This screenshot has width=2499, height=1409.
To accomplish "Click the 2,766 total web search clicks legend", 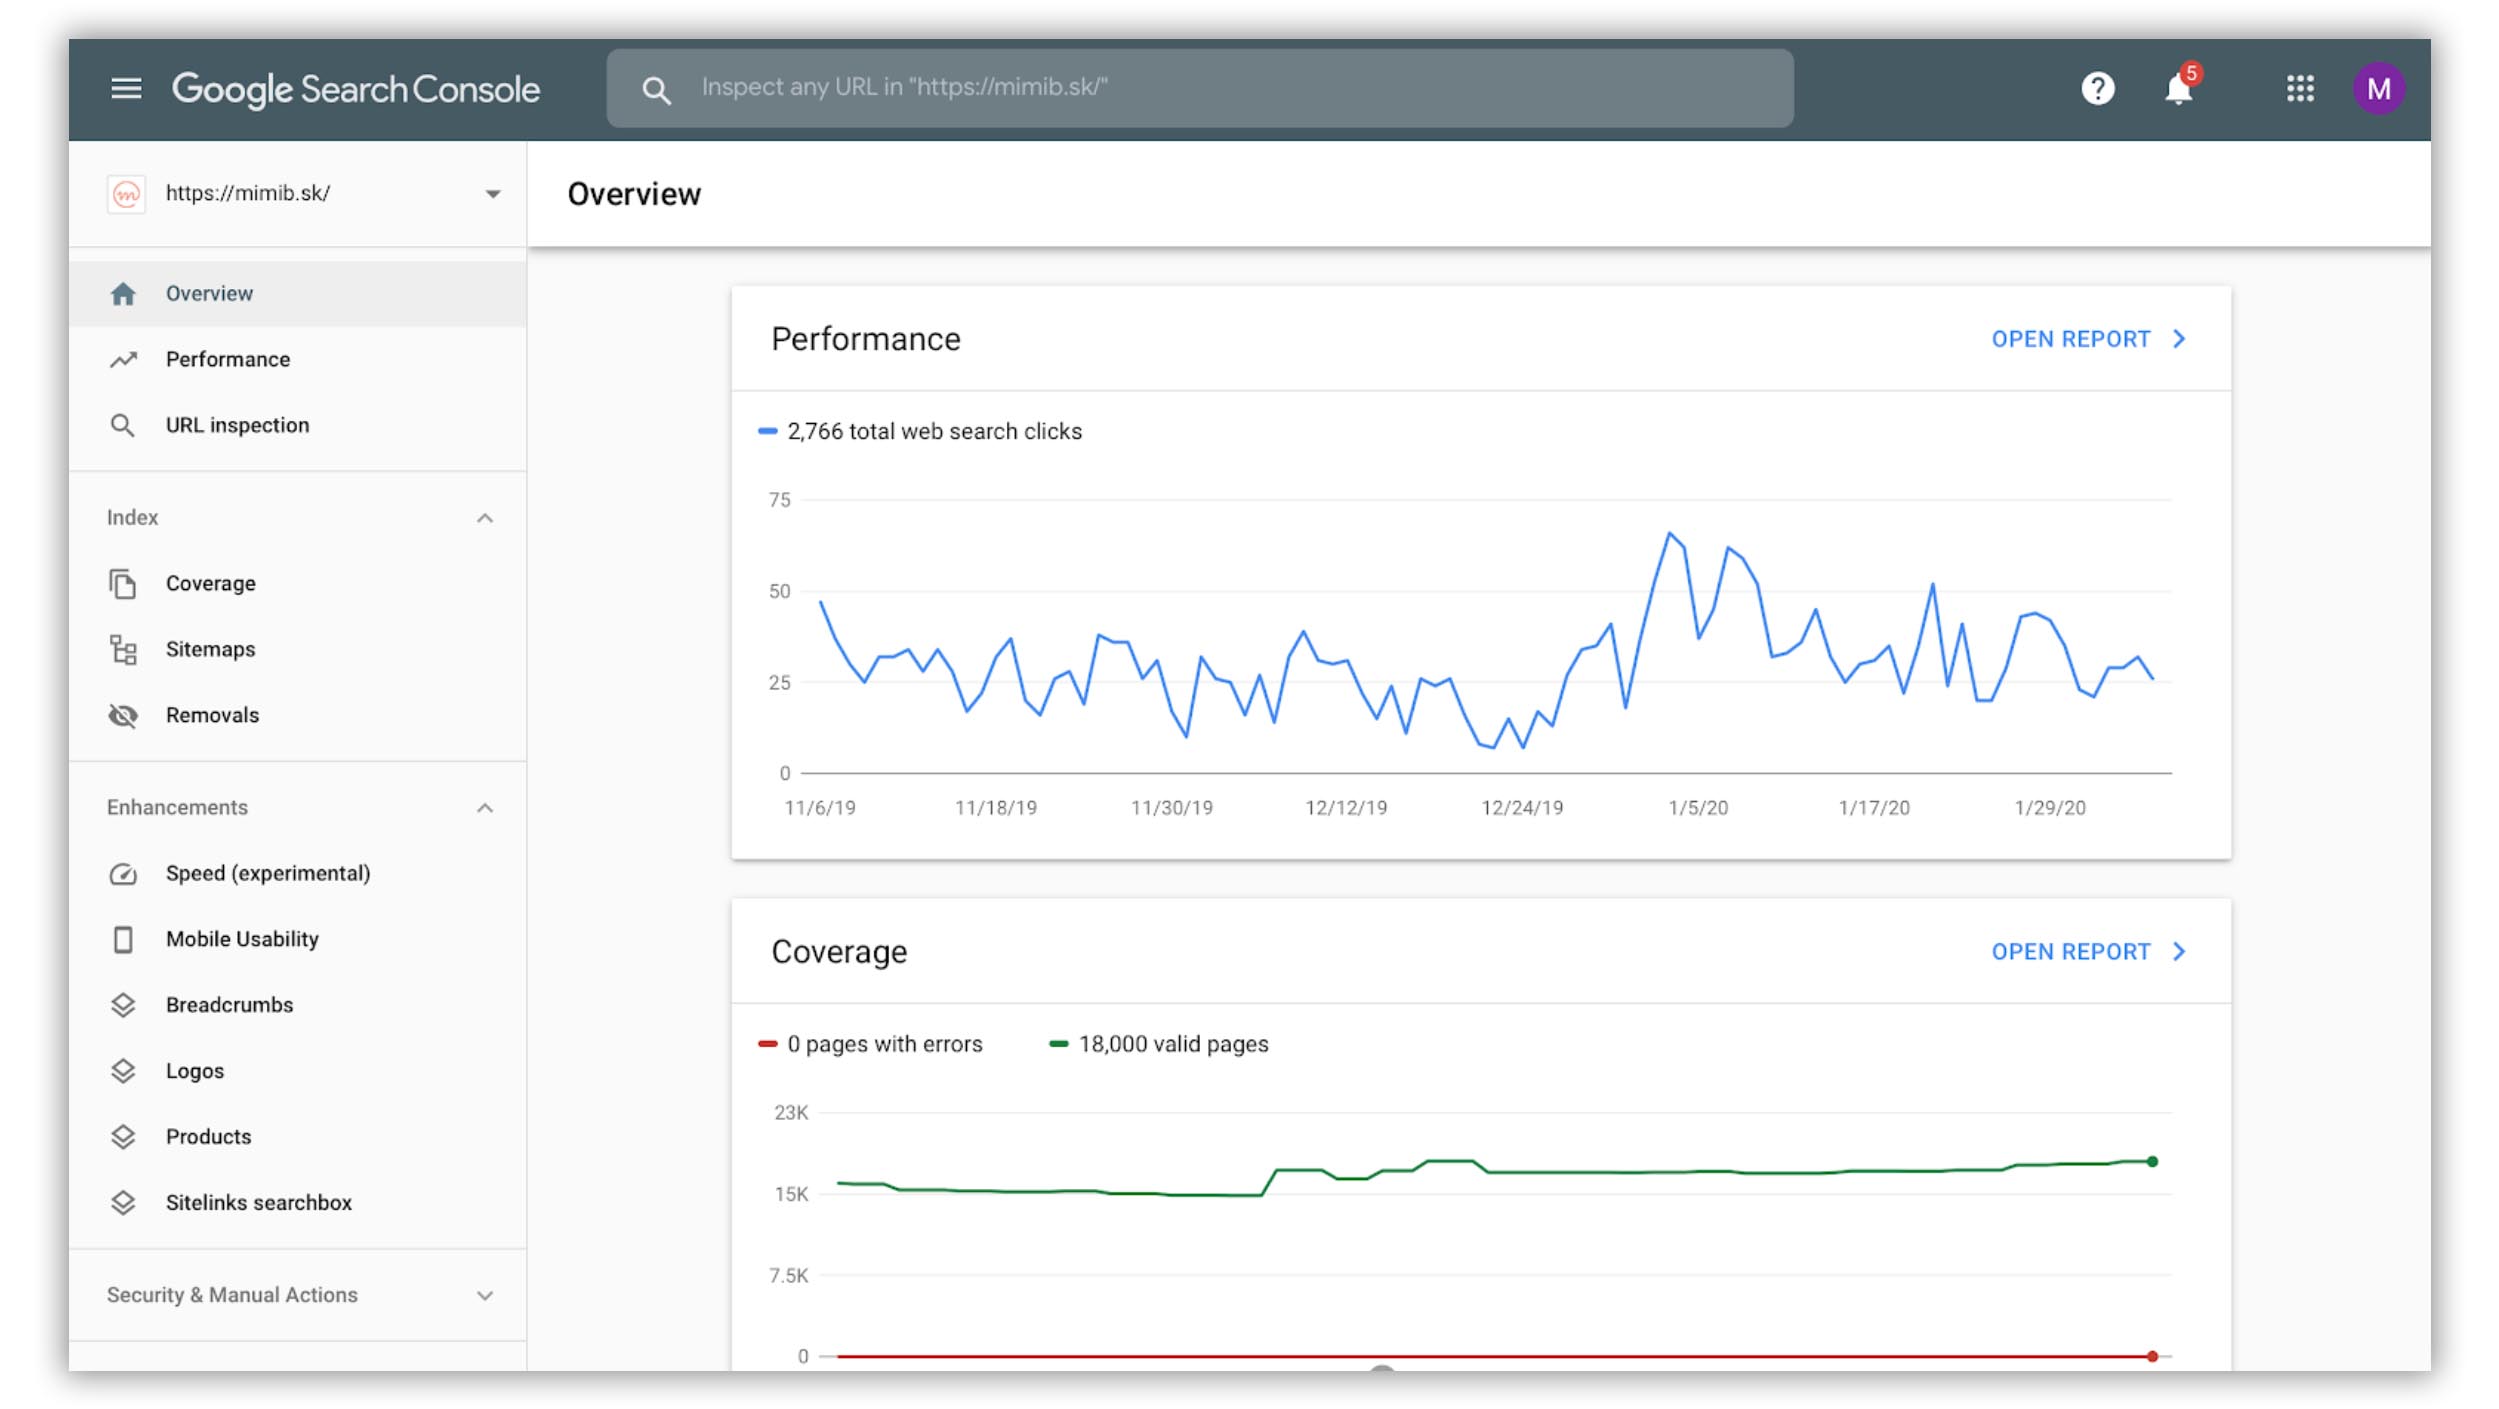I will click(920, 431).
